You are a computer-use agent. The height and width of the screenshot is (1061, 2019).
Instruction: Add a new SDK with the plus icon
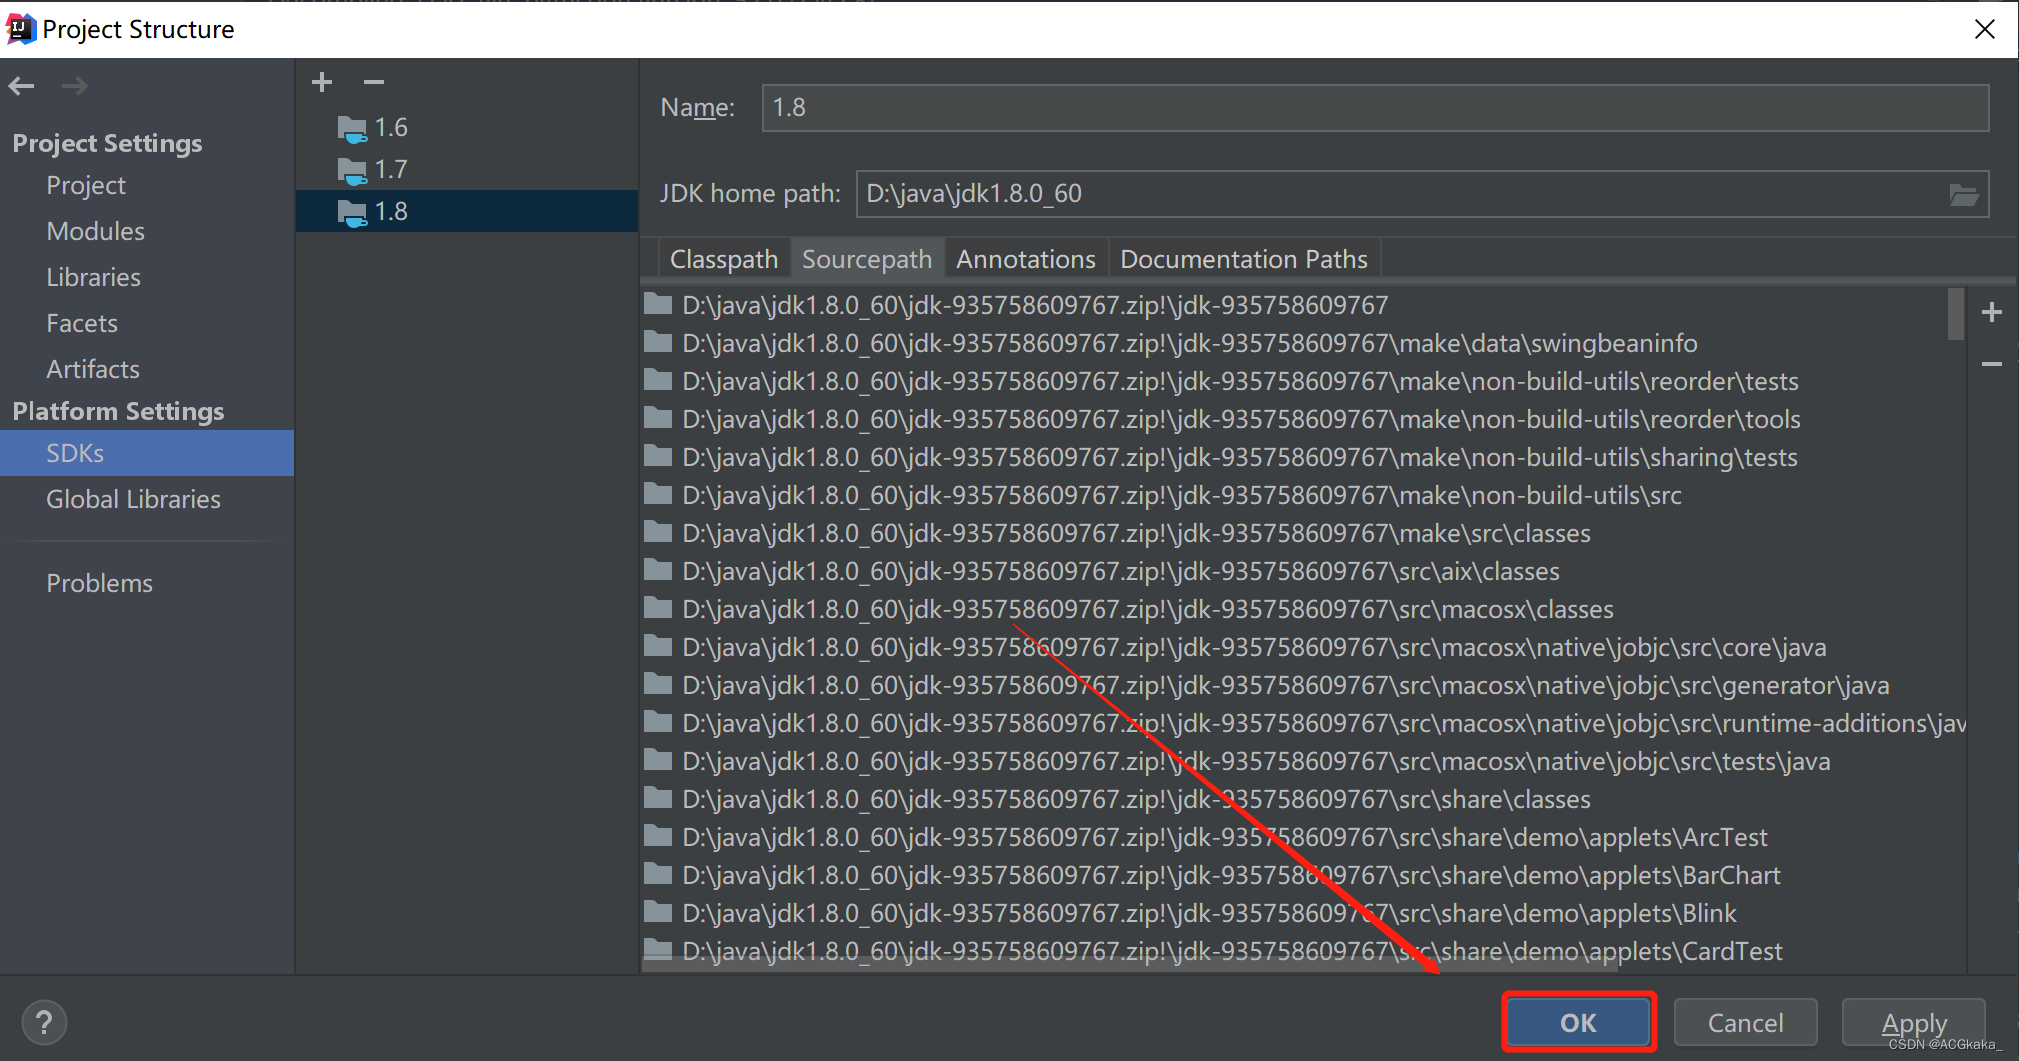tap(321, 82)
